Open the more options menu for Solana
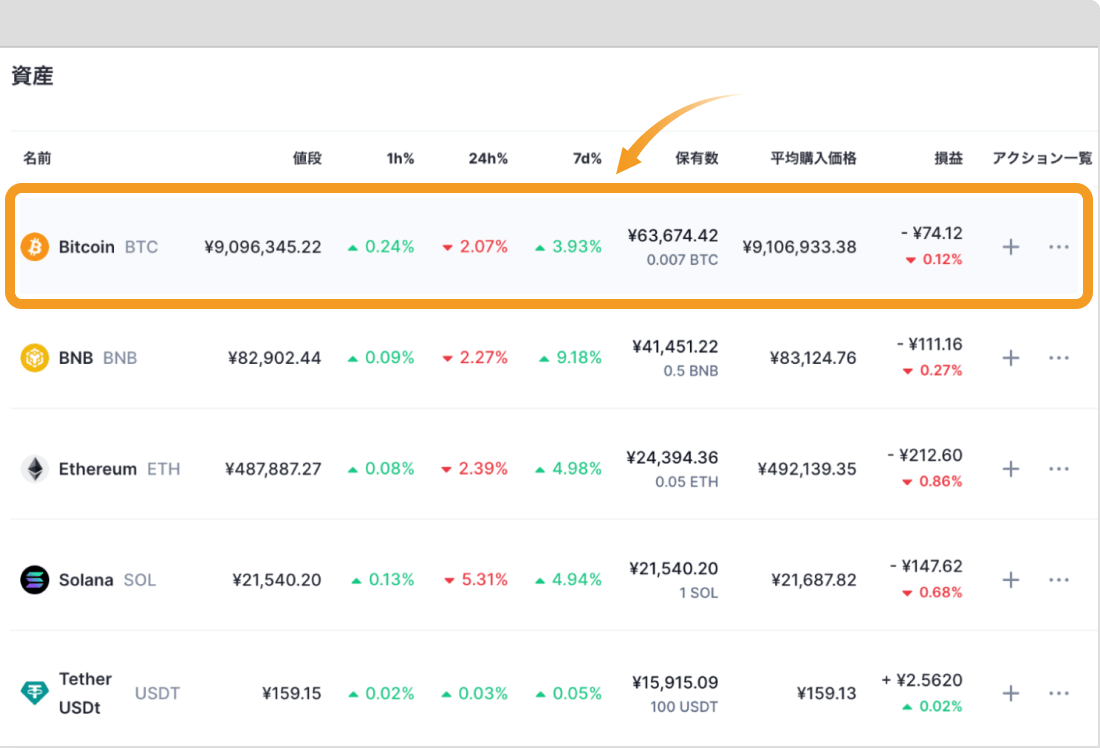Image resolution: width=1100 pixels, height=748 pixels. click(1059, 580)
